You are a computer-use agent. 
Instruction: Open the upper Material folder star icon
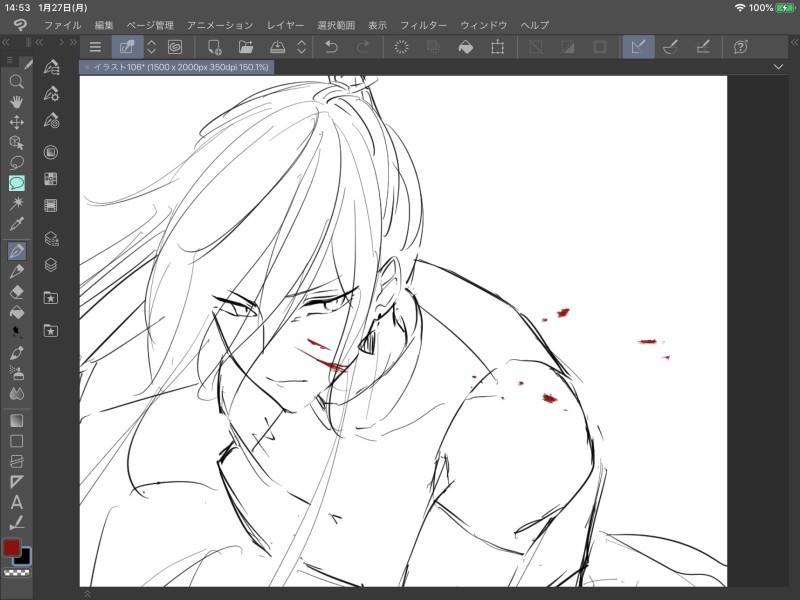(51, 297)
